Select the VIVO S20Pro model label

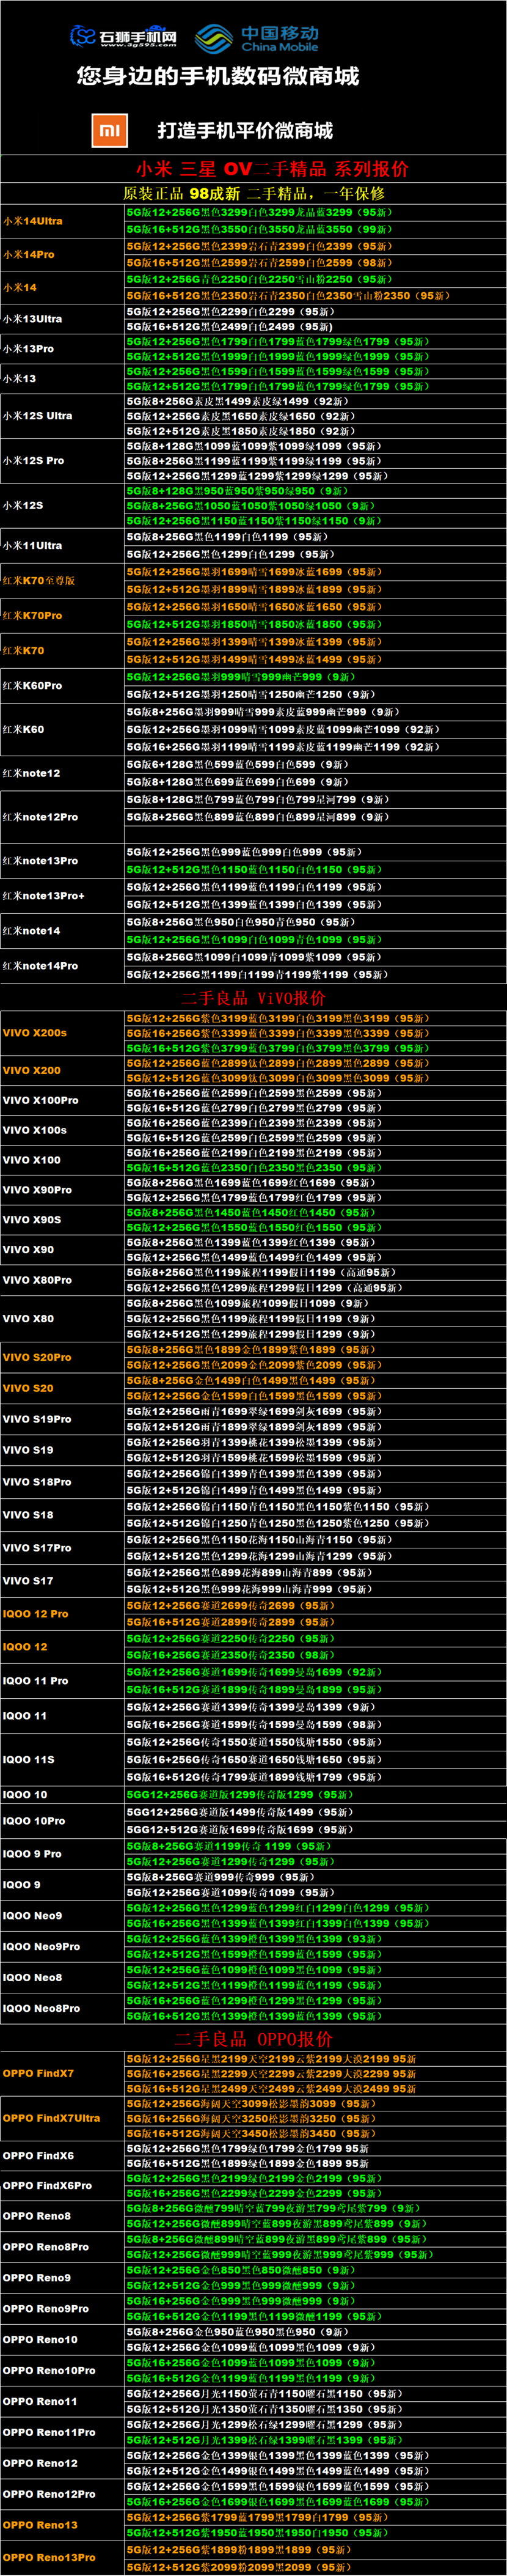coord(37,1357)
